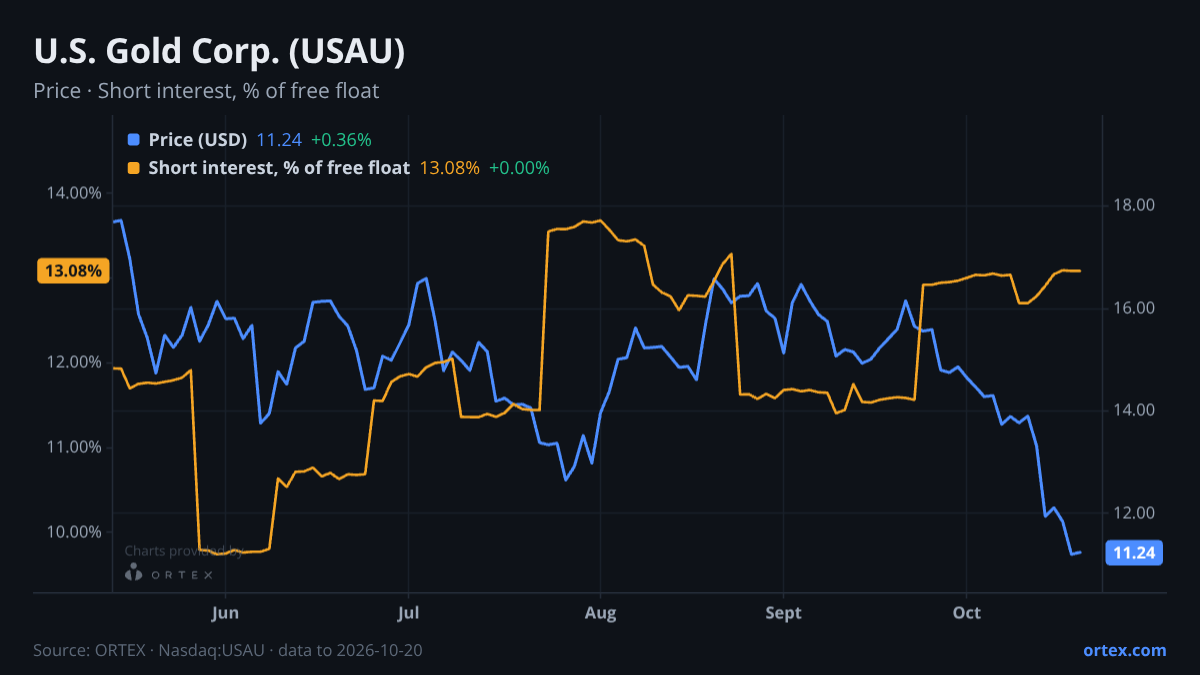The height and width of the screenshot is (675, 1200).
Task: Click the 11.00% left axis label
Action: tap(73, 447)
